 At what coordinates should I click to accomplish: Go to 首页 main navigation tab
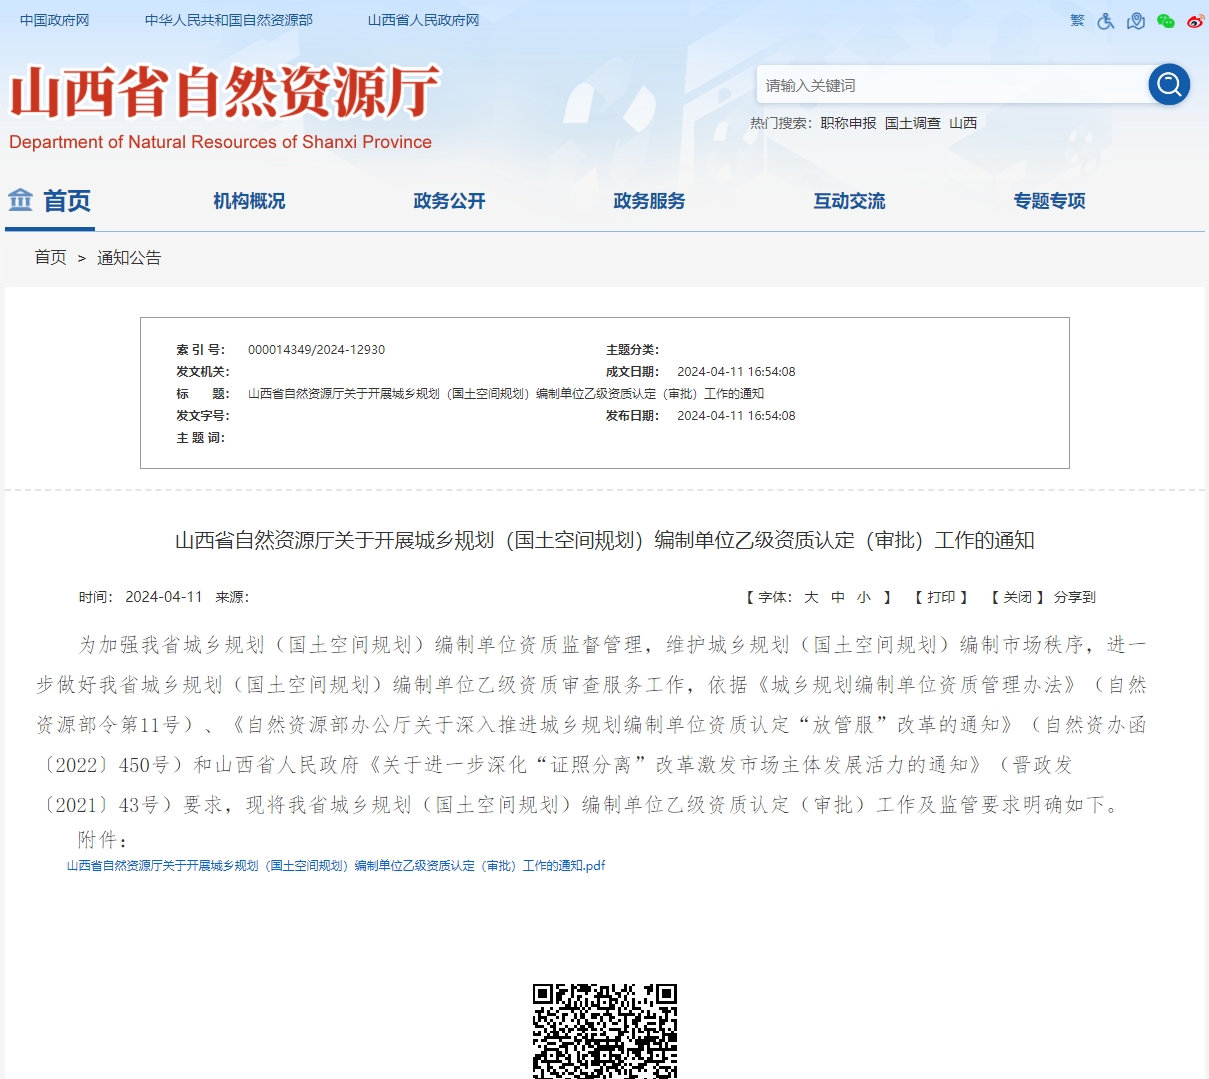(x=50, y=201)
